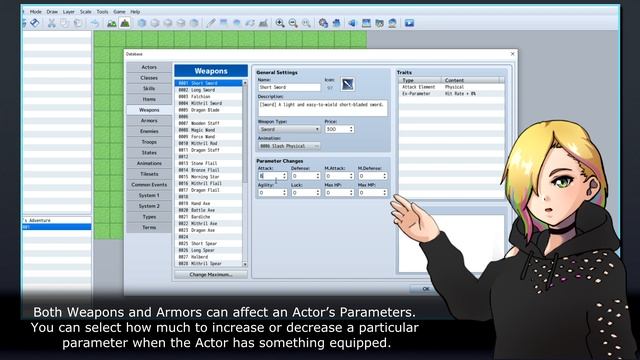Click the Defense parameter spin box
640x360 pixels.
pyautogui.click(x=306, y=176)
